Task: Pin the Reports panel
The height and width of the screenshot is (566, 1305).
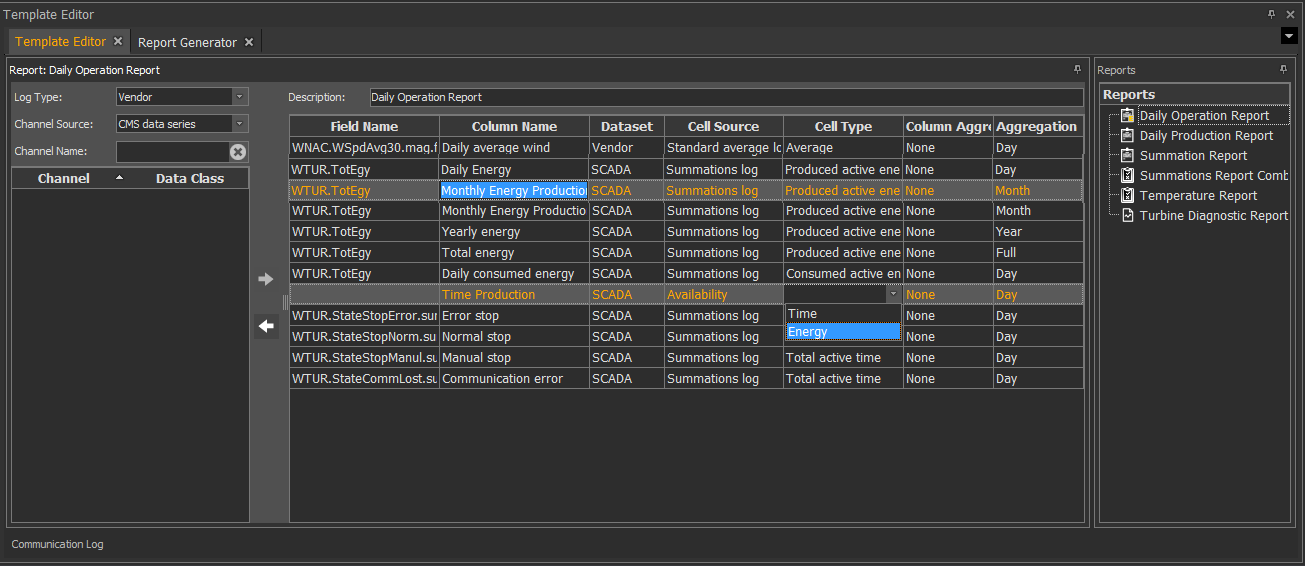Action: (1283, 70)
